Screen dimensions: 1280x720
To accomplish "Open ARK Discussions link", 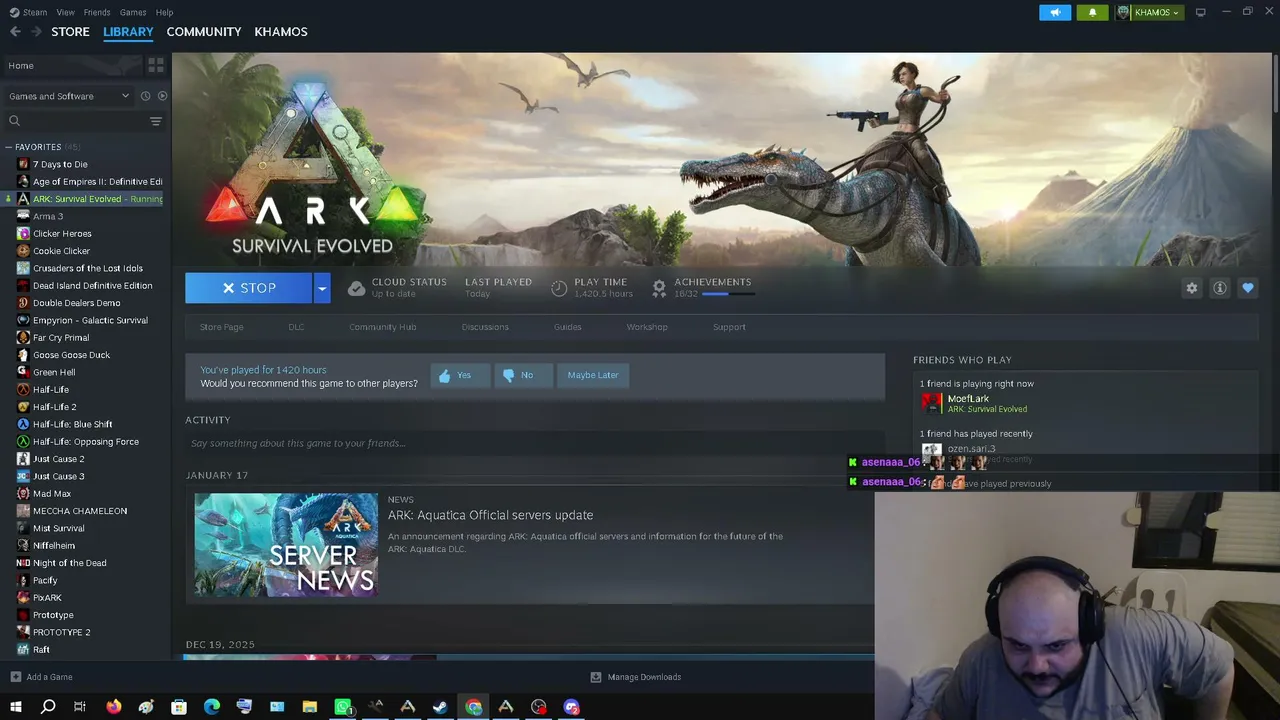I will click(485, 327).
